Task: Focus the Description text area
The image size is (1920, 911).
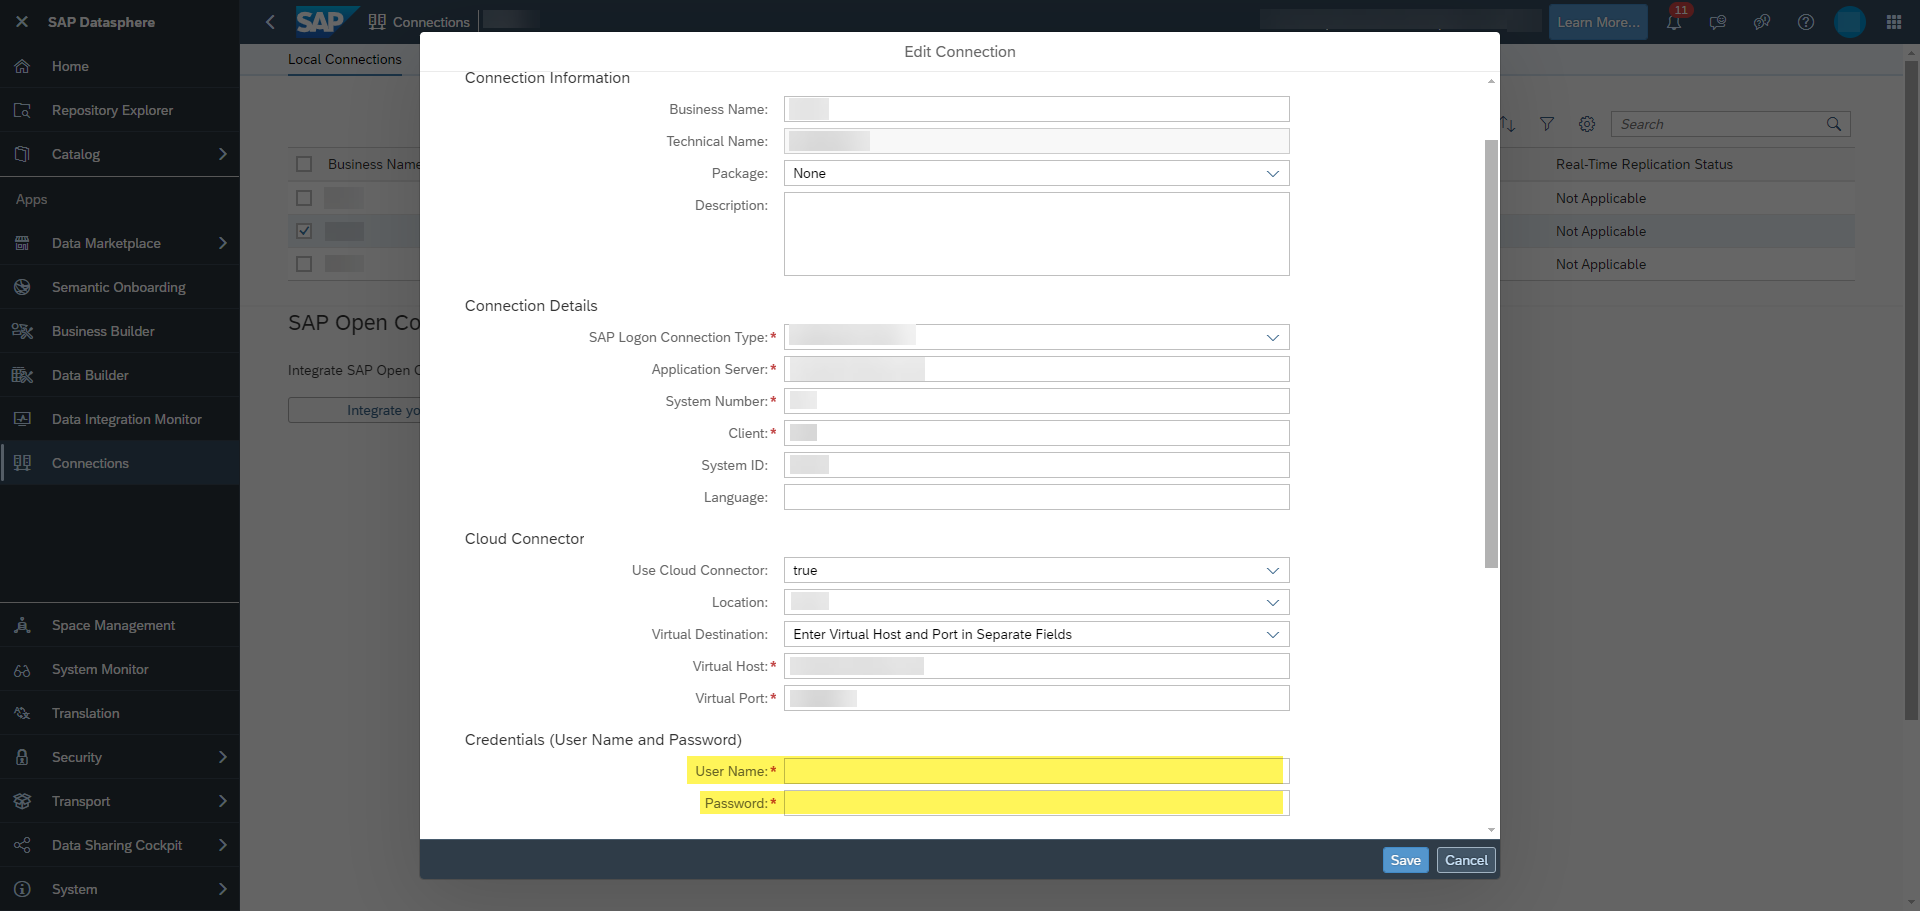Action: (x=1037, y=234)
